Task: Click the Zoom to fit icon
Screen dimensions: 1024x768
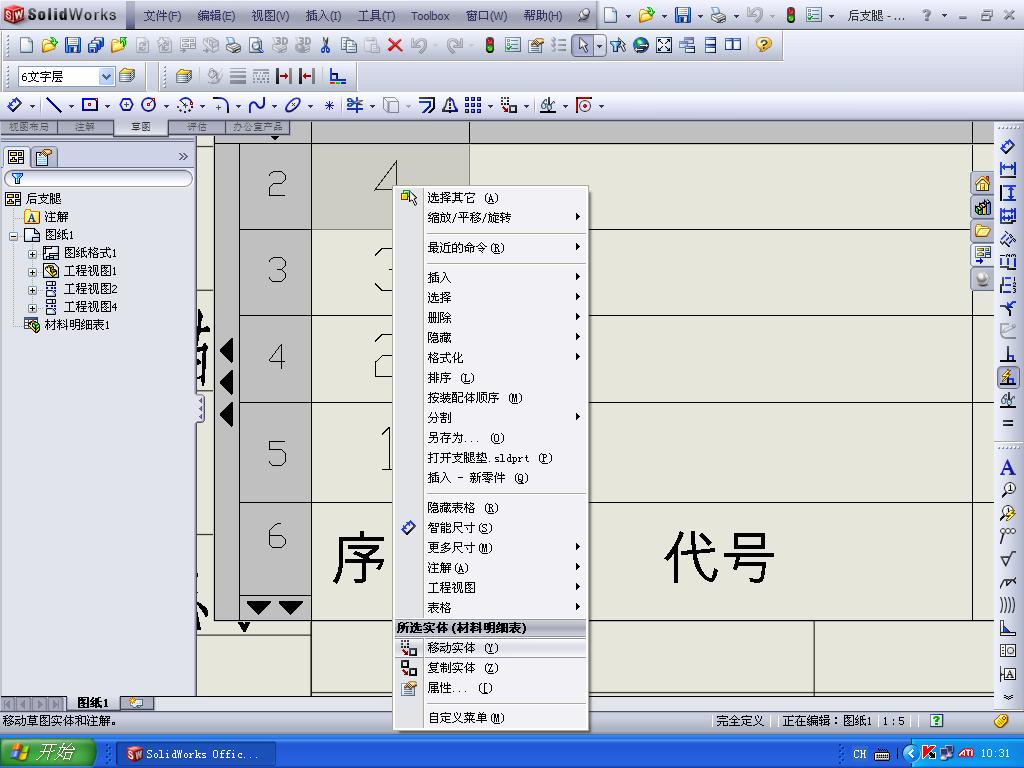Action: pyautogui.click(x=664, y=44)
